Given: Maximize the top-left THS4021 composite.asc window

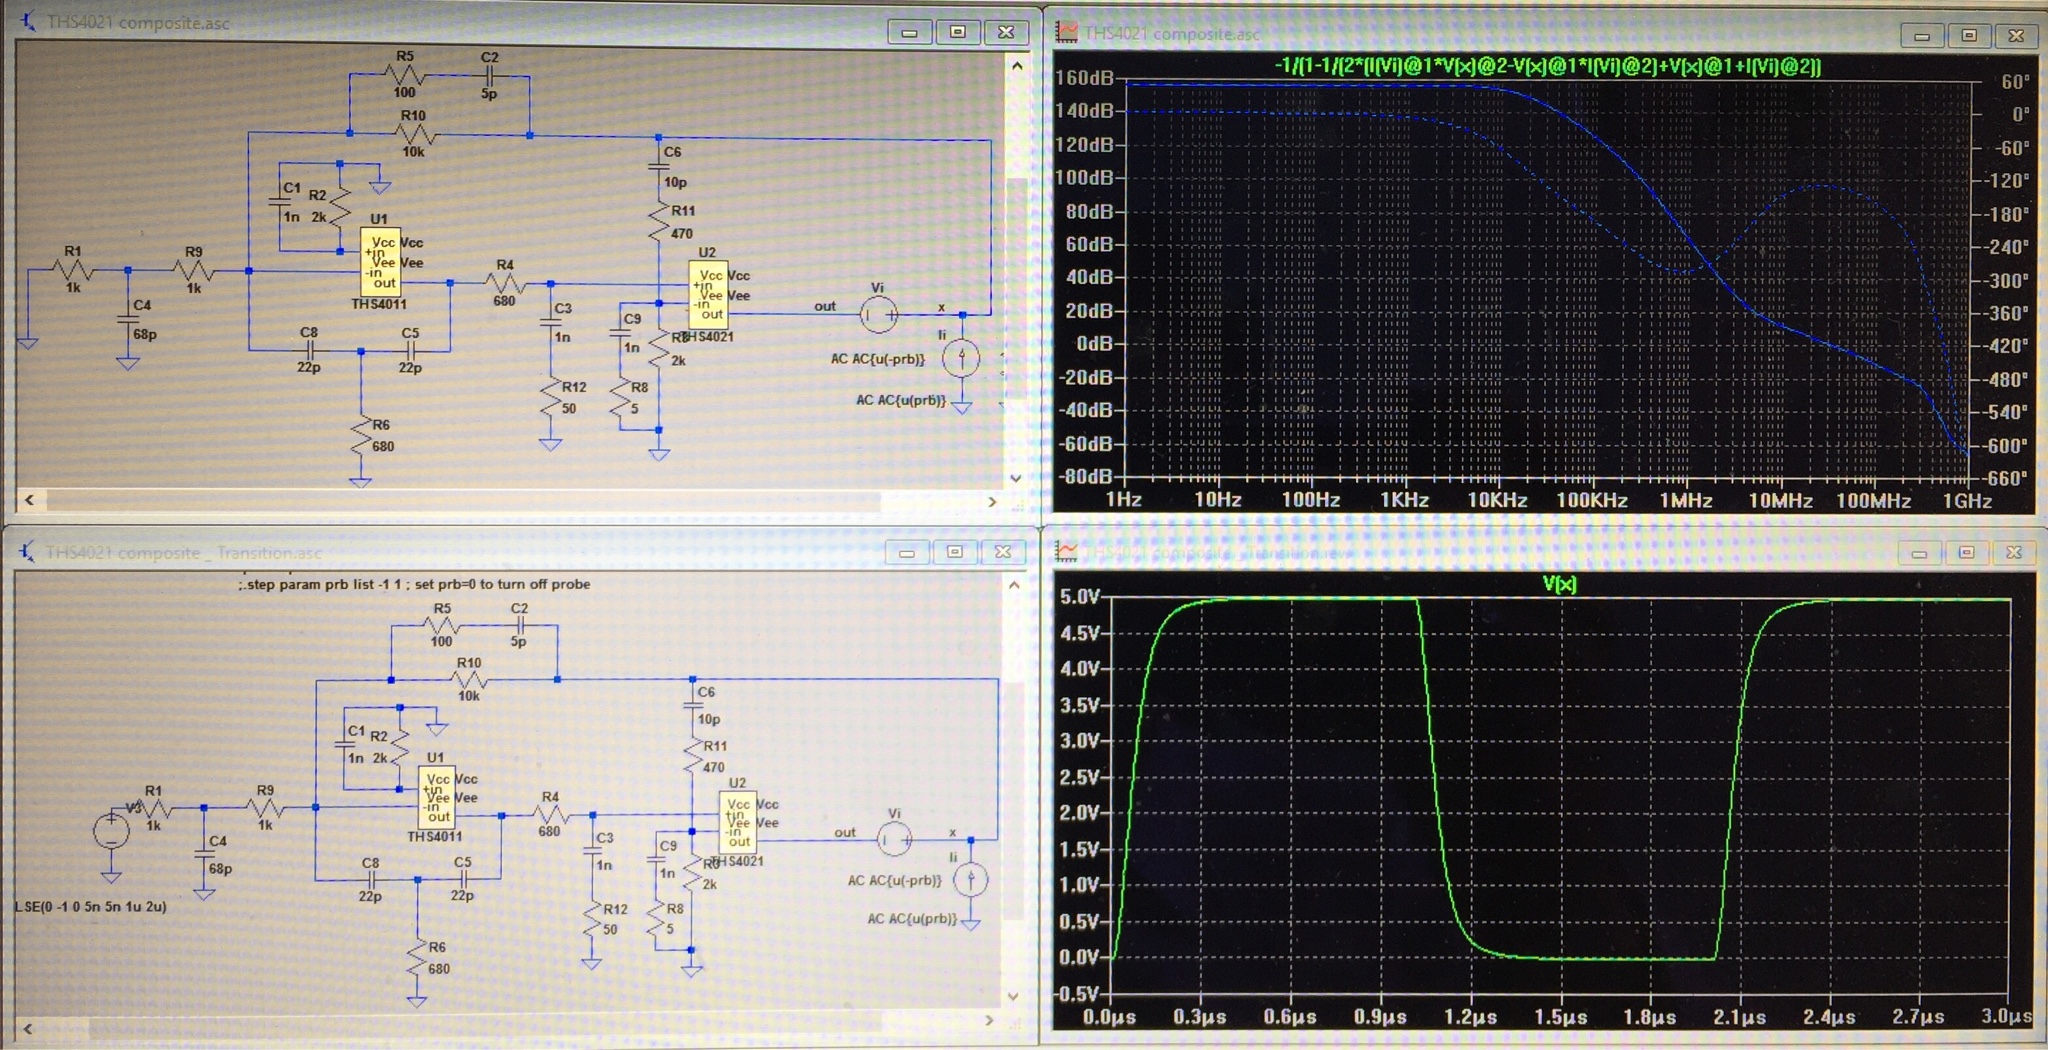Looking at the screenshot, I should 957,32.
